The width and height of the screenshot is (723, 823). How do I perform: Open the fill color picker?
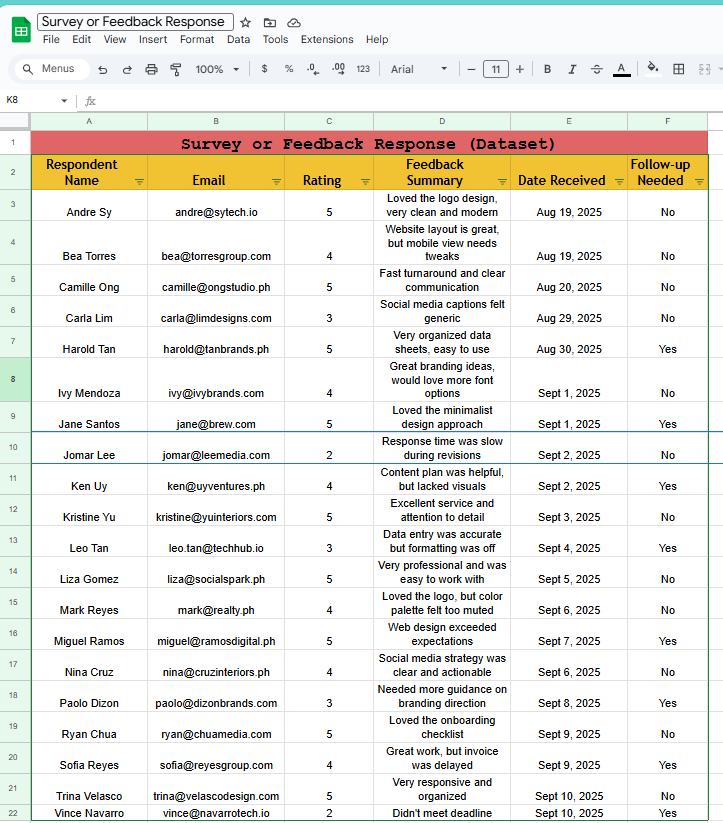tap(653, 69)
